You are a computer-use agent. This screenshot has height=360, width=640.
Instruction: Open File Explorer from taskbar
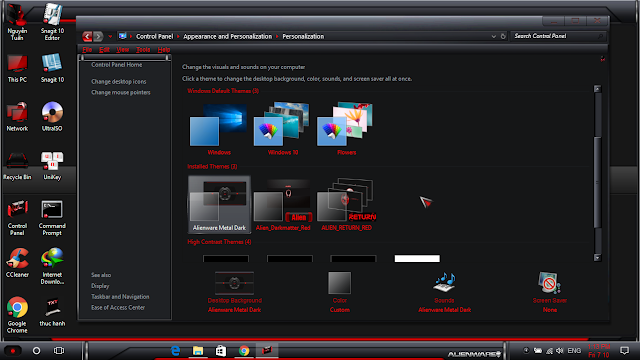198,351
